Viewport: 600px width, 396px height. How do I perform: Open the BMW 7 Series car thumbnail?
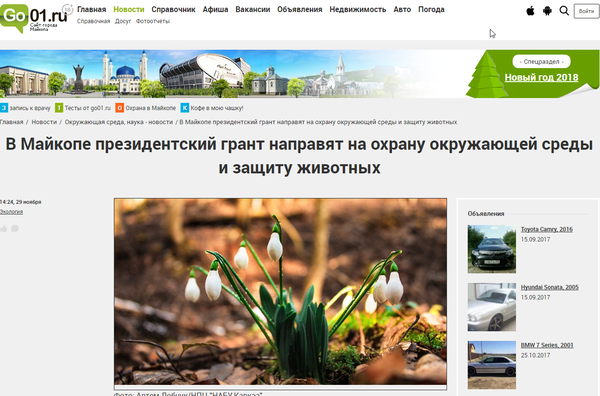point(492,365)
